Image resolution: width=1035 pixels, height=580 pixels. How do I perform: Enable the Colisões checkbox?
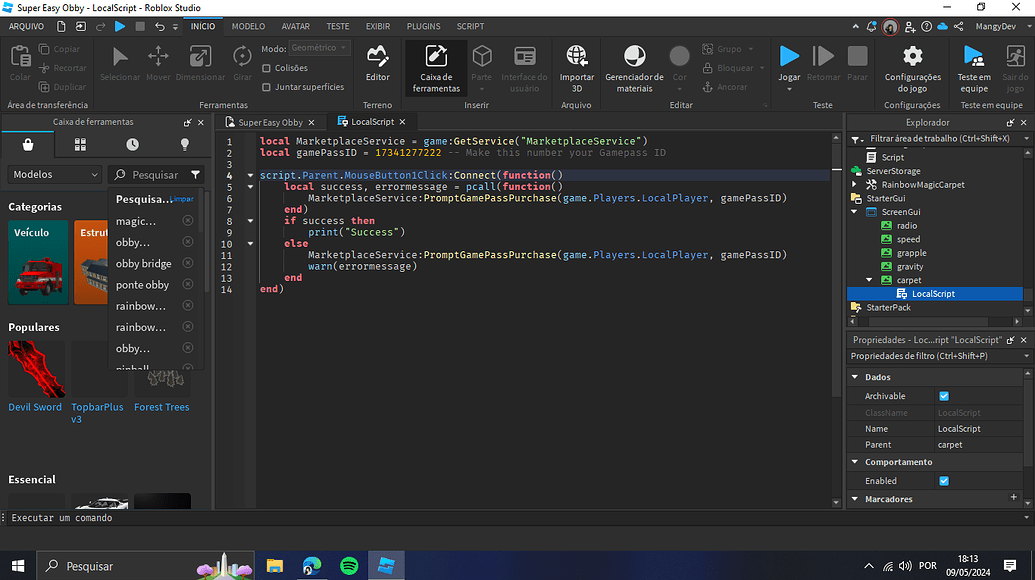tap(266, 68)
